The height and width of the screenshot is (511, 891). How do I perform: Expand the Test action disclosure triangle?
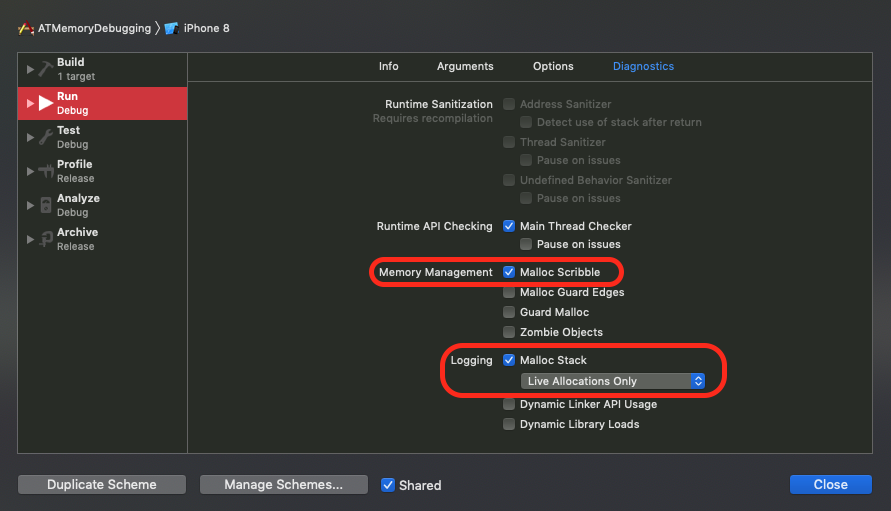[x=30, y=137]
